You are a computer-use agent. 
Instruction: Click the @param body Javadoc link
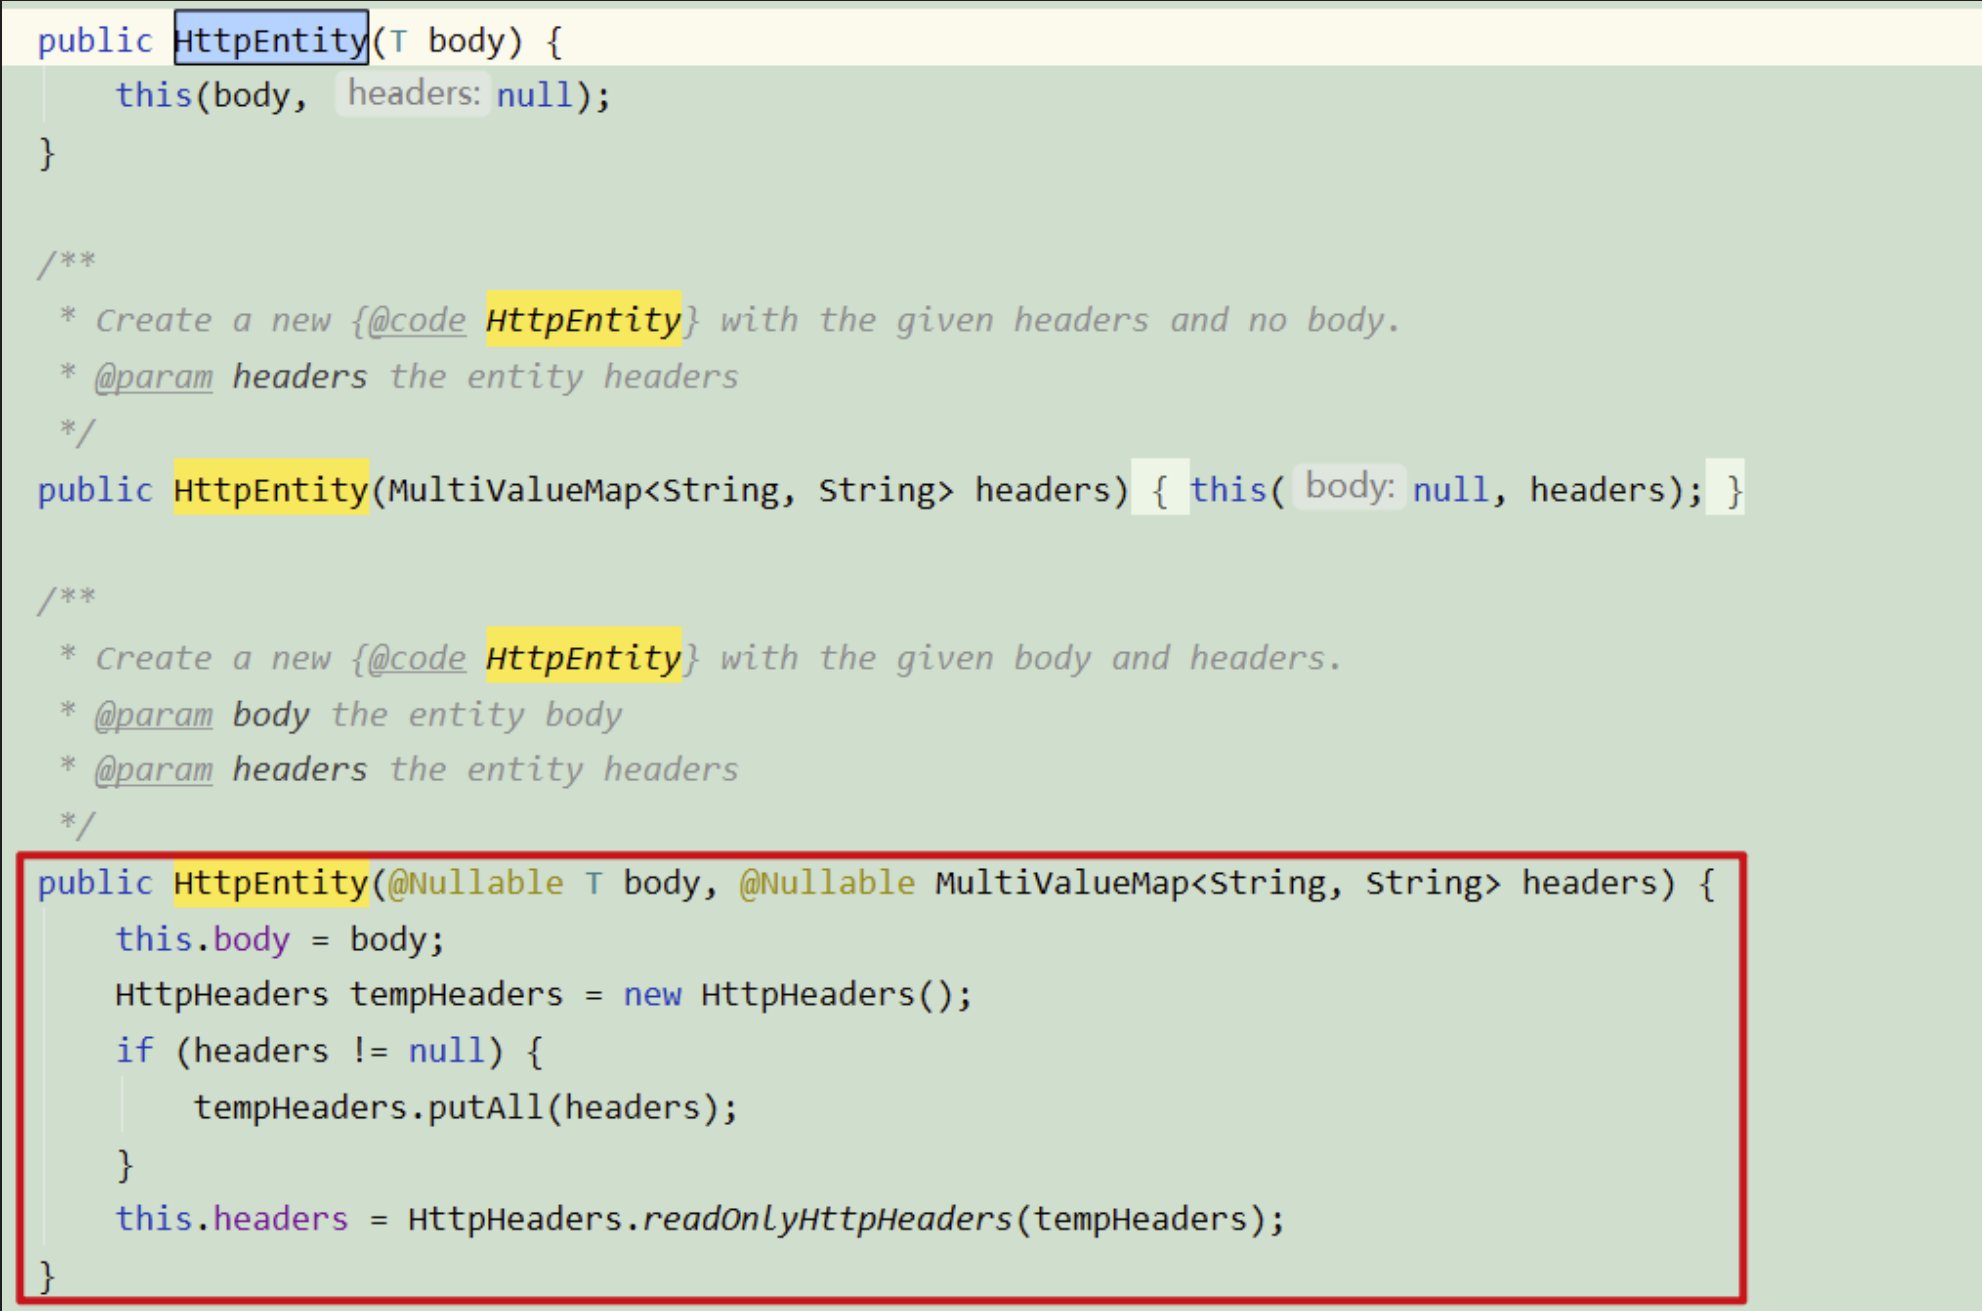tap(152, 714)
